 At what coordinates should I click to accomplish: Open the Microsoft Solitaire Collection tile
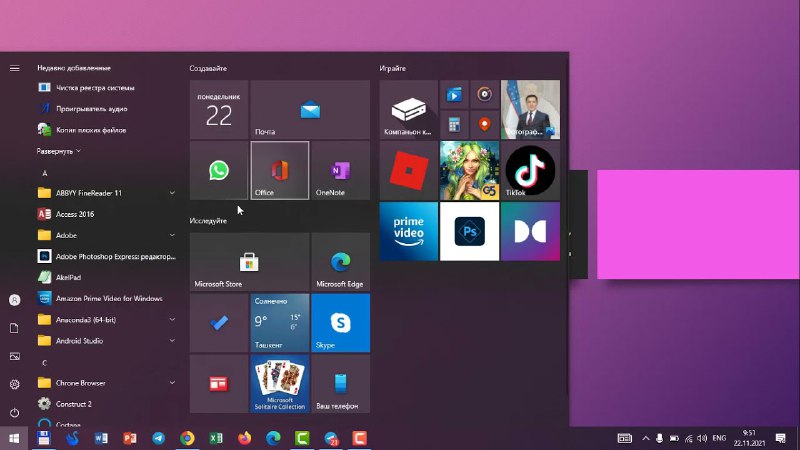(280, 384)
